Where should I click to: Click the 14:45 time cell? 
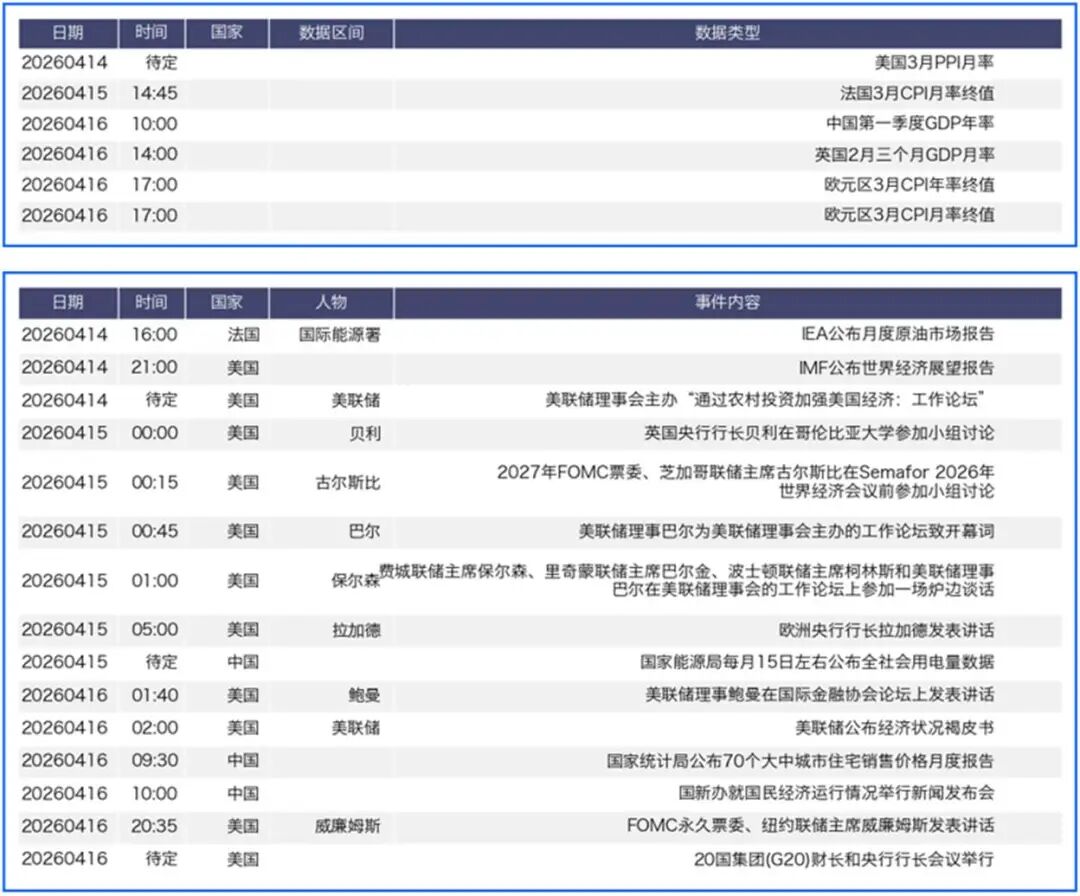[x=154, y=94]
